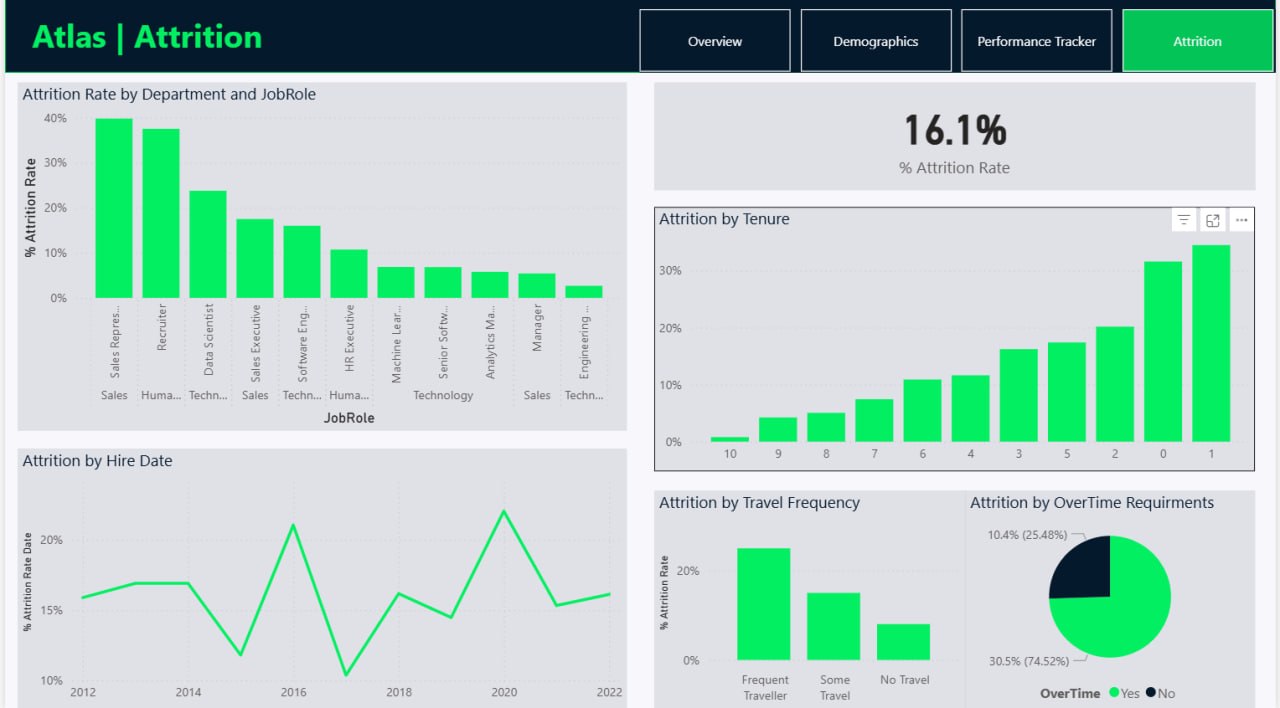Select the Recruiter bar

coord(161,213)
